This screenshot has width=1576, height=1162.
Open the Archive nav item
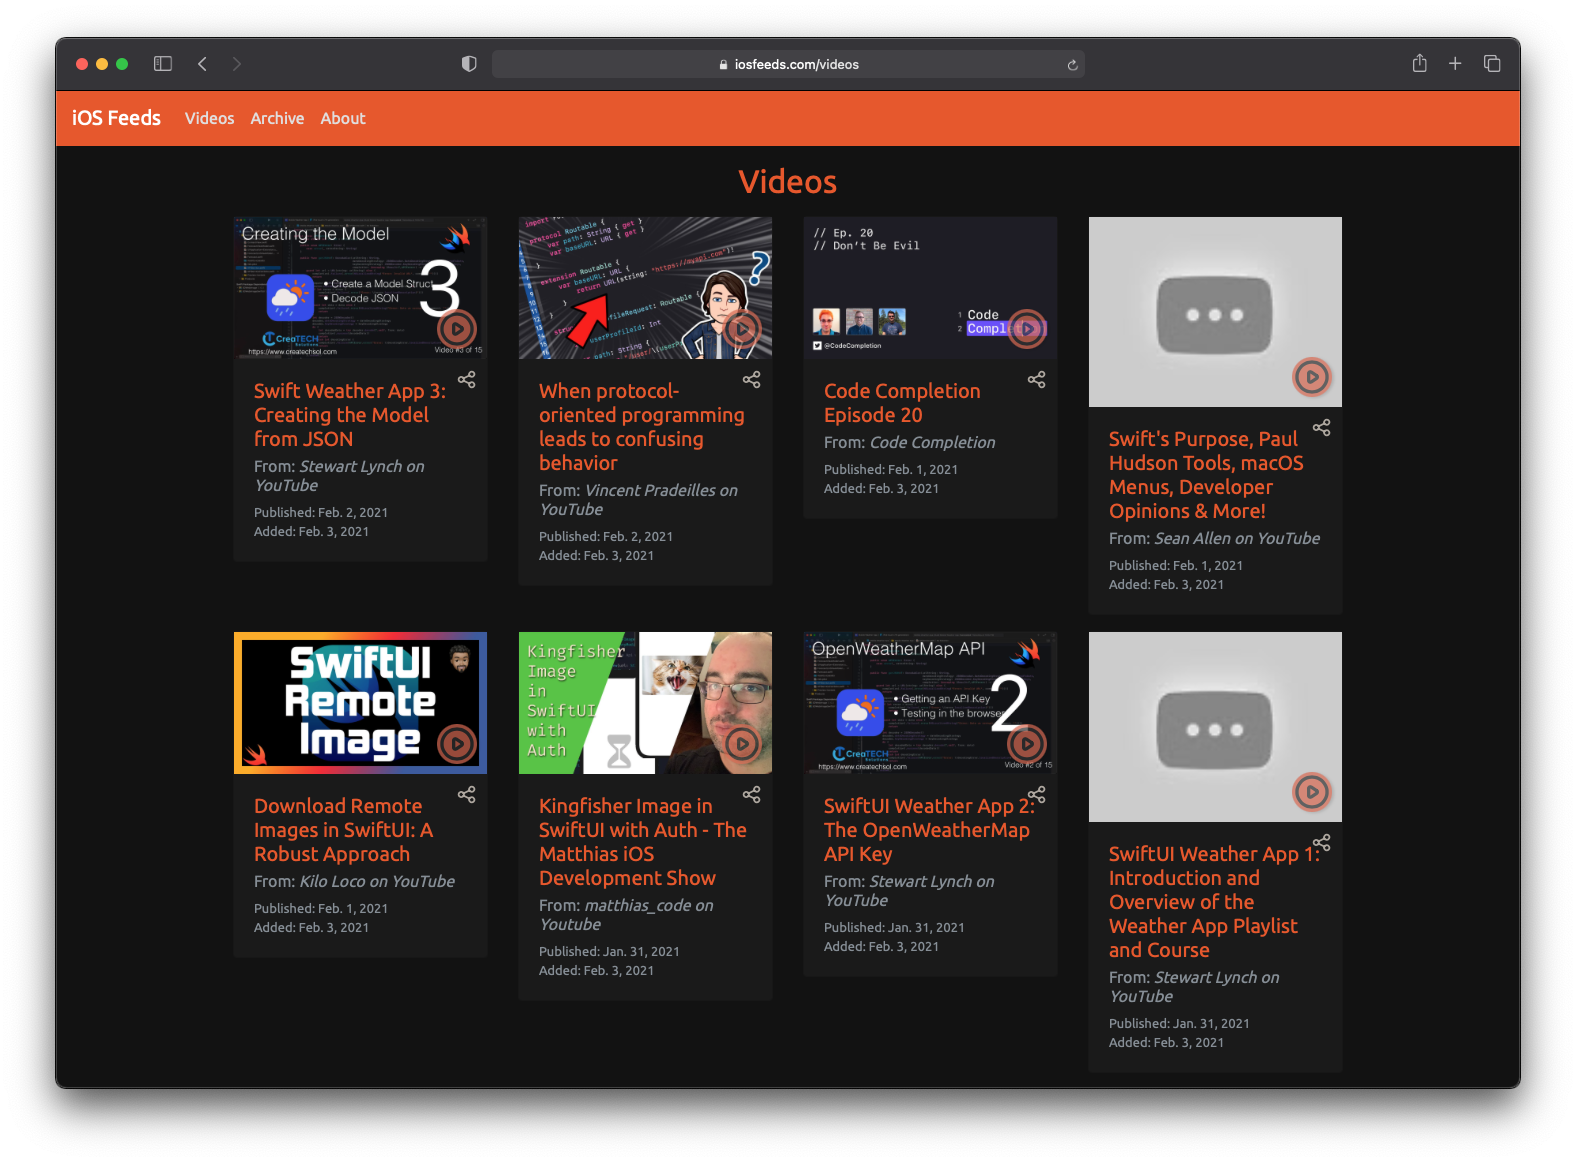pos(277,118)
